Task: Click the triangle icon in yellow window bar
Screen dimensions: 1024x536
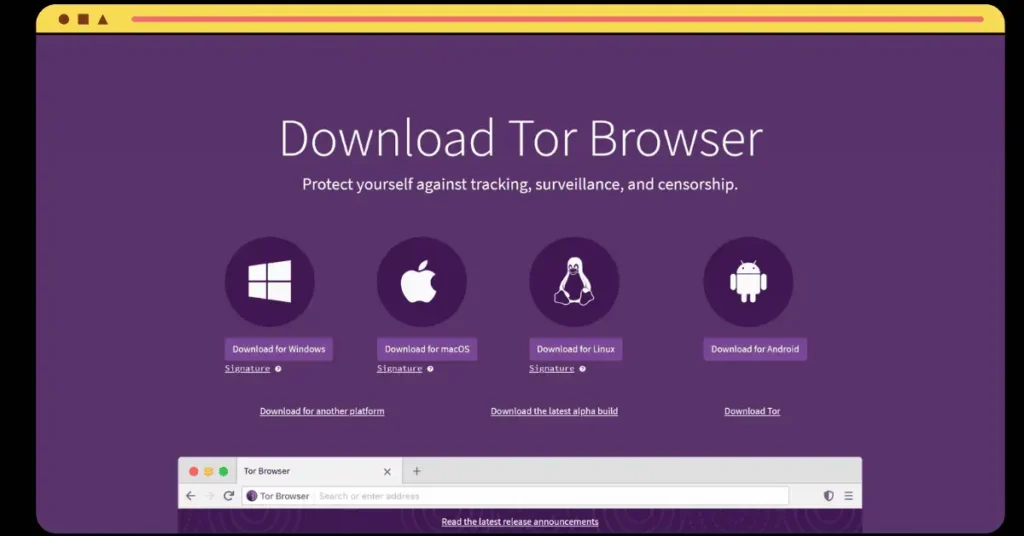Action: pos(103,20)
